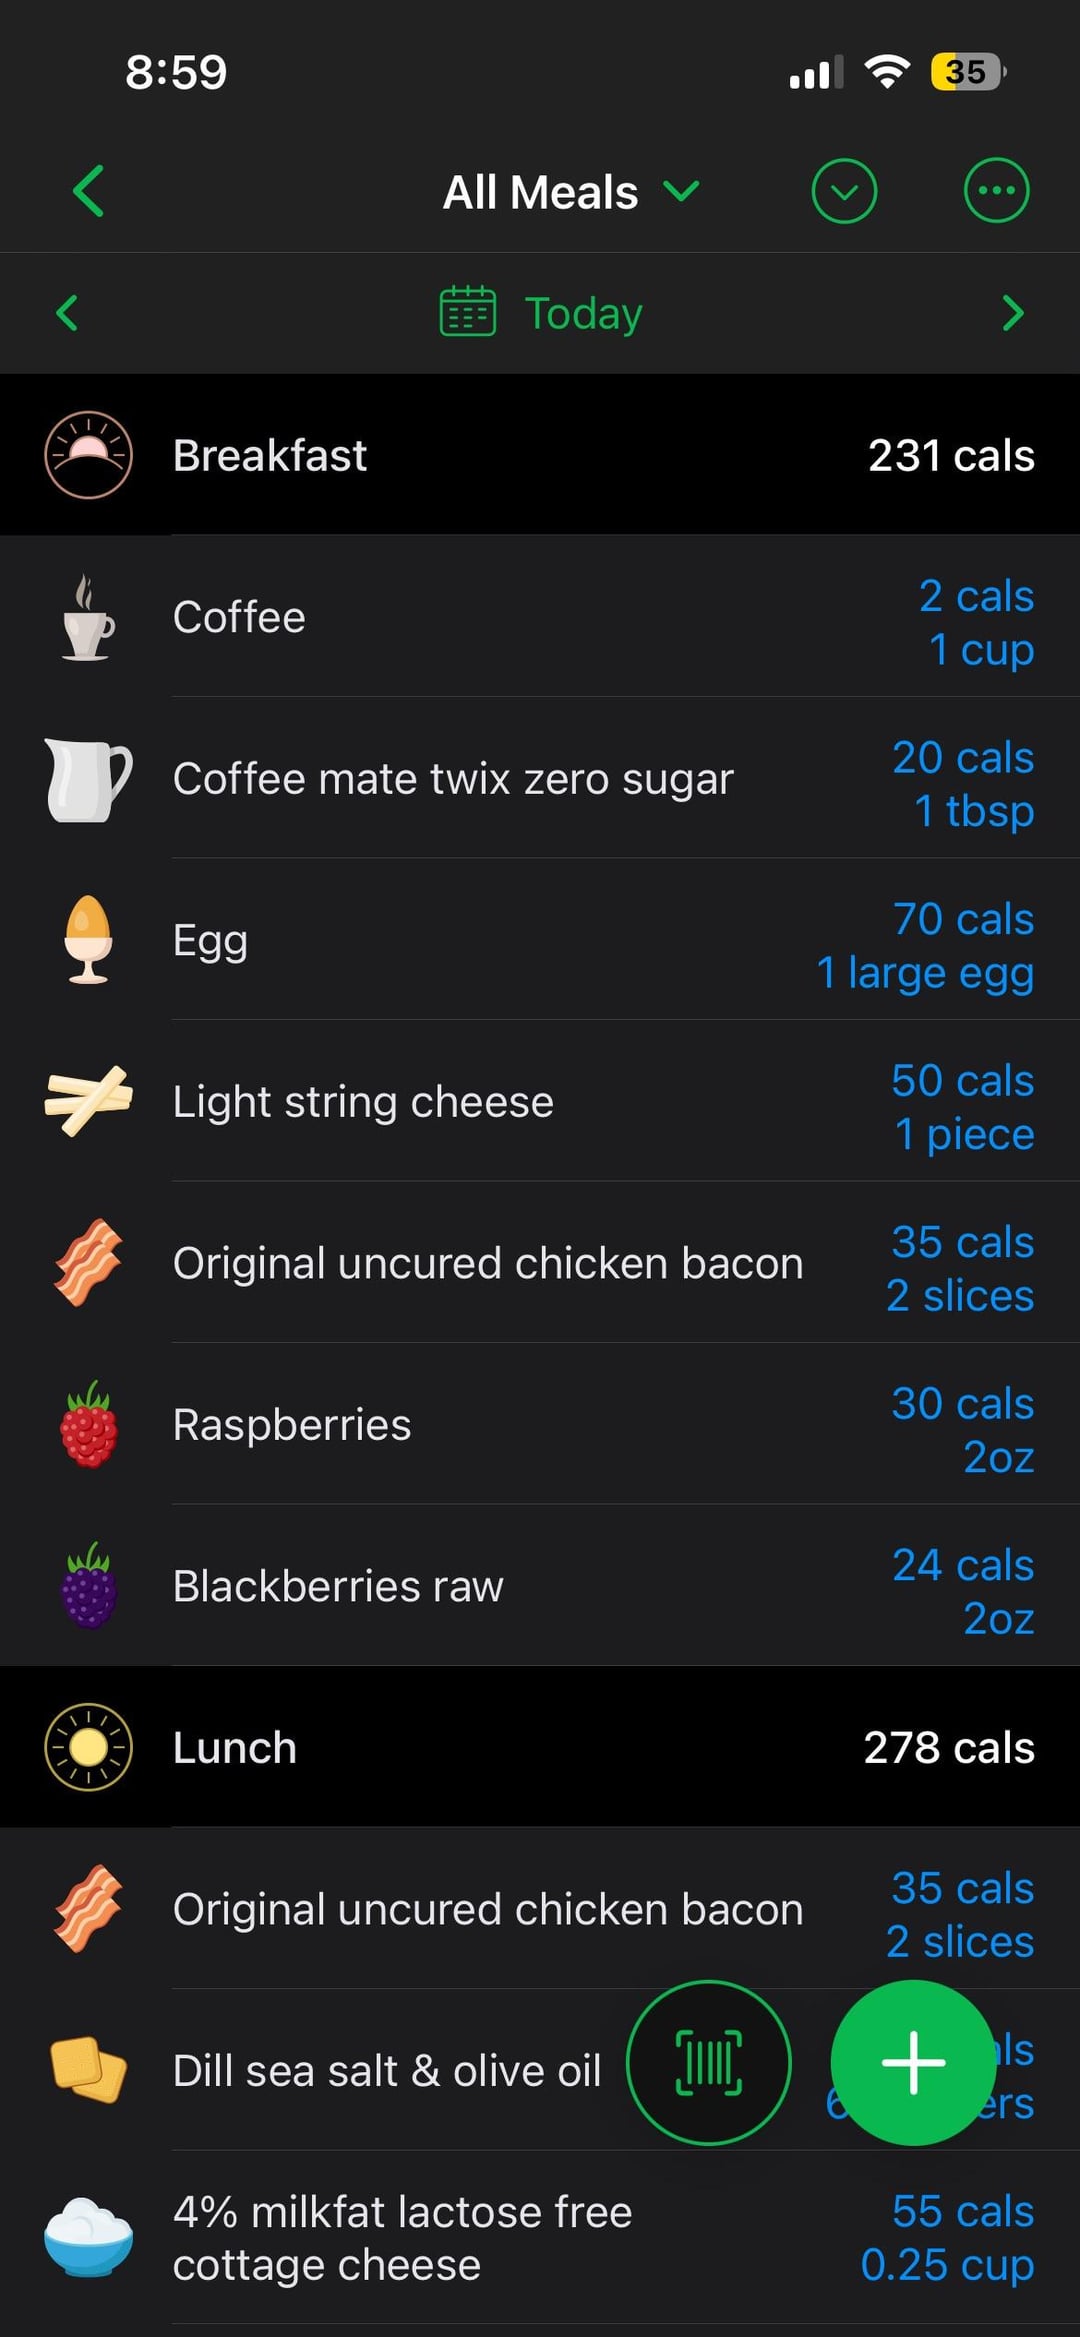Go to the previous day

(x=67, y=313)
